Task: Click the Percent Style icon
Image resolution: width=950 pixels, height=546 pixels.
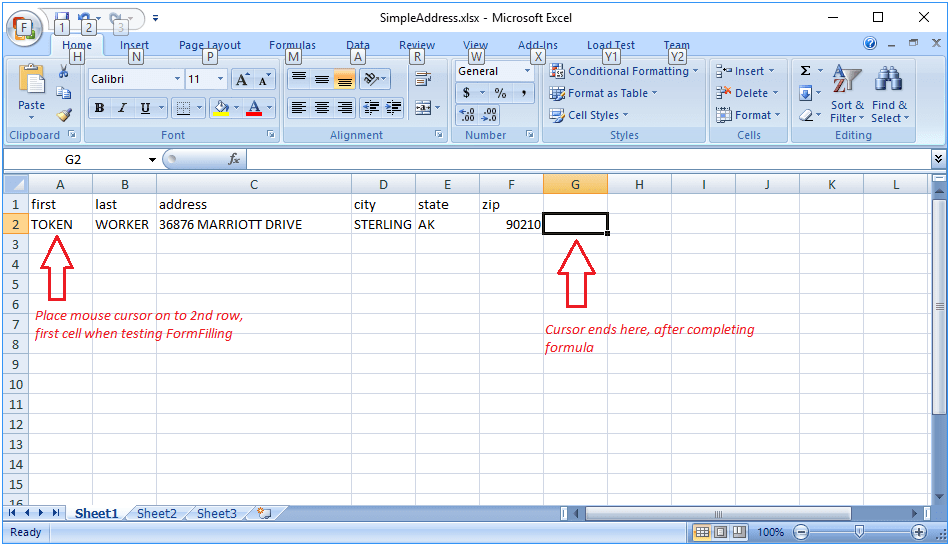Action: point(500,93)
